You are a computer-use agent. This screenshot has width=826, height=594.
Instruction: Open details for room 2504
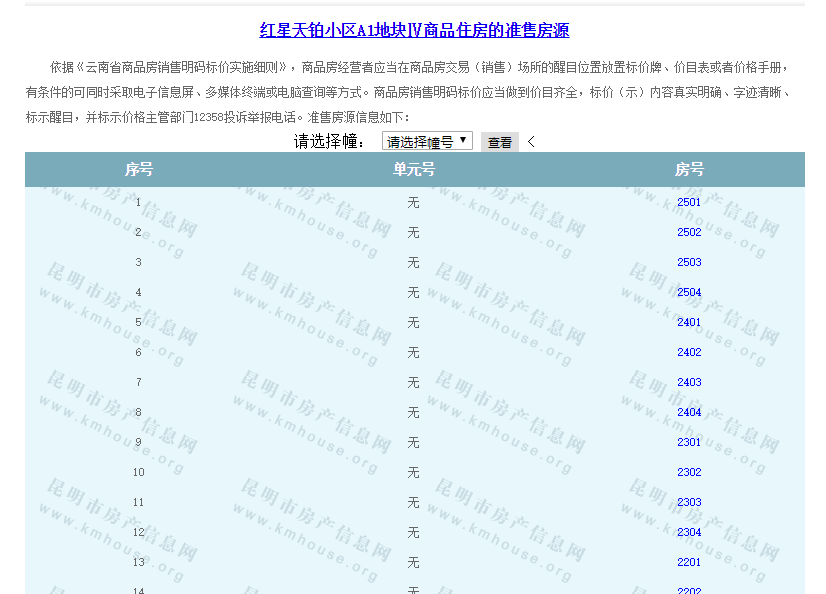pyautogui.click(x=688, y=292)
